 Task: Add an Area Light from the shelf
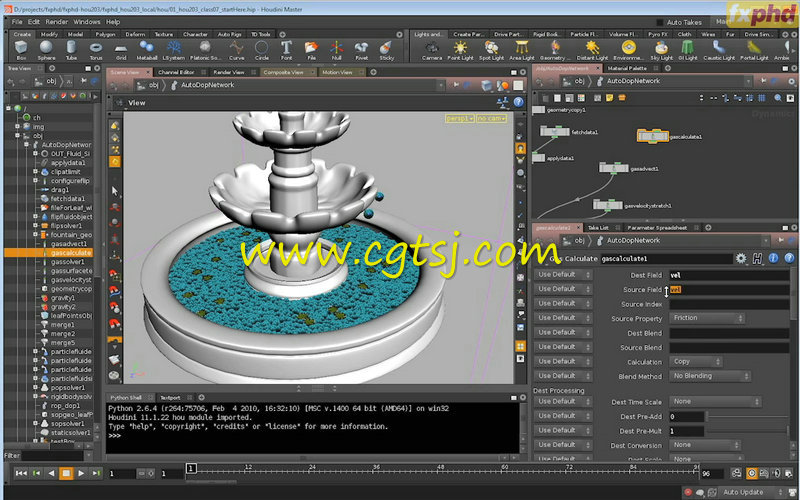coord(521,50)
